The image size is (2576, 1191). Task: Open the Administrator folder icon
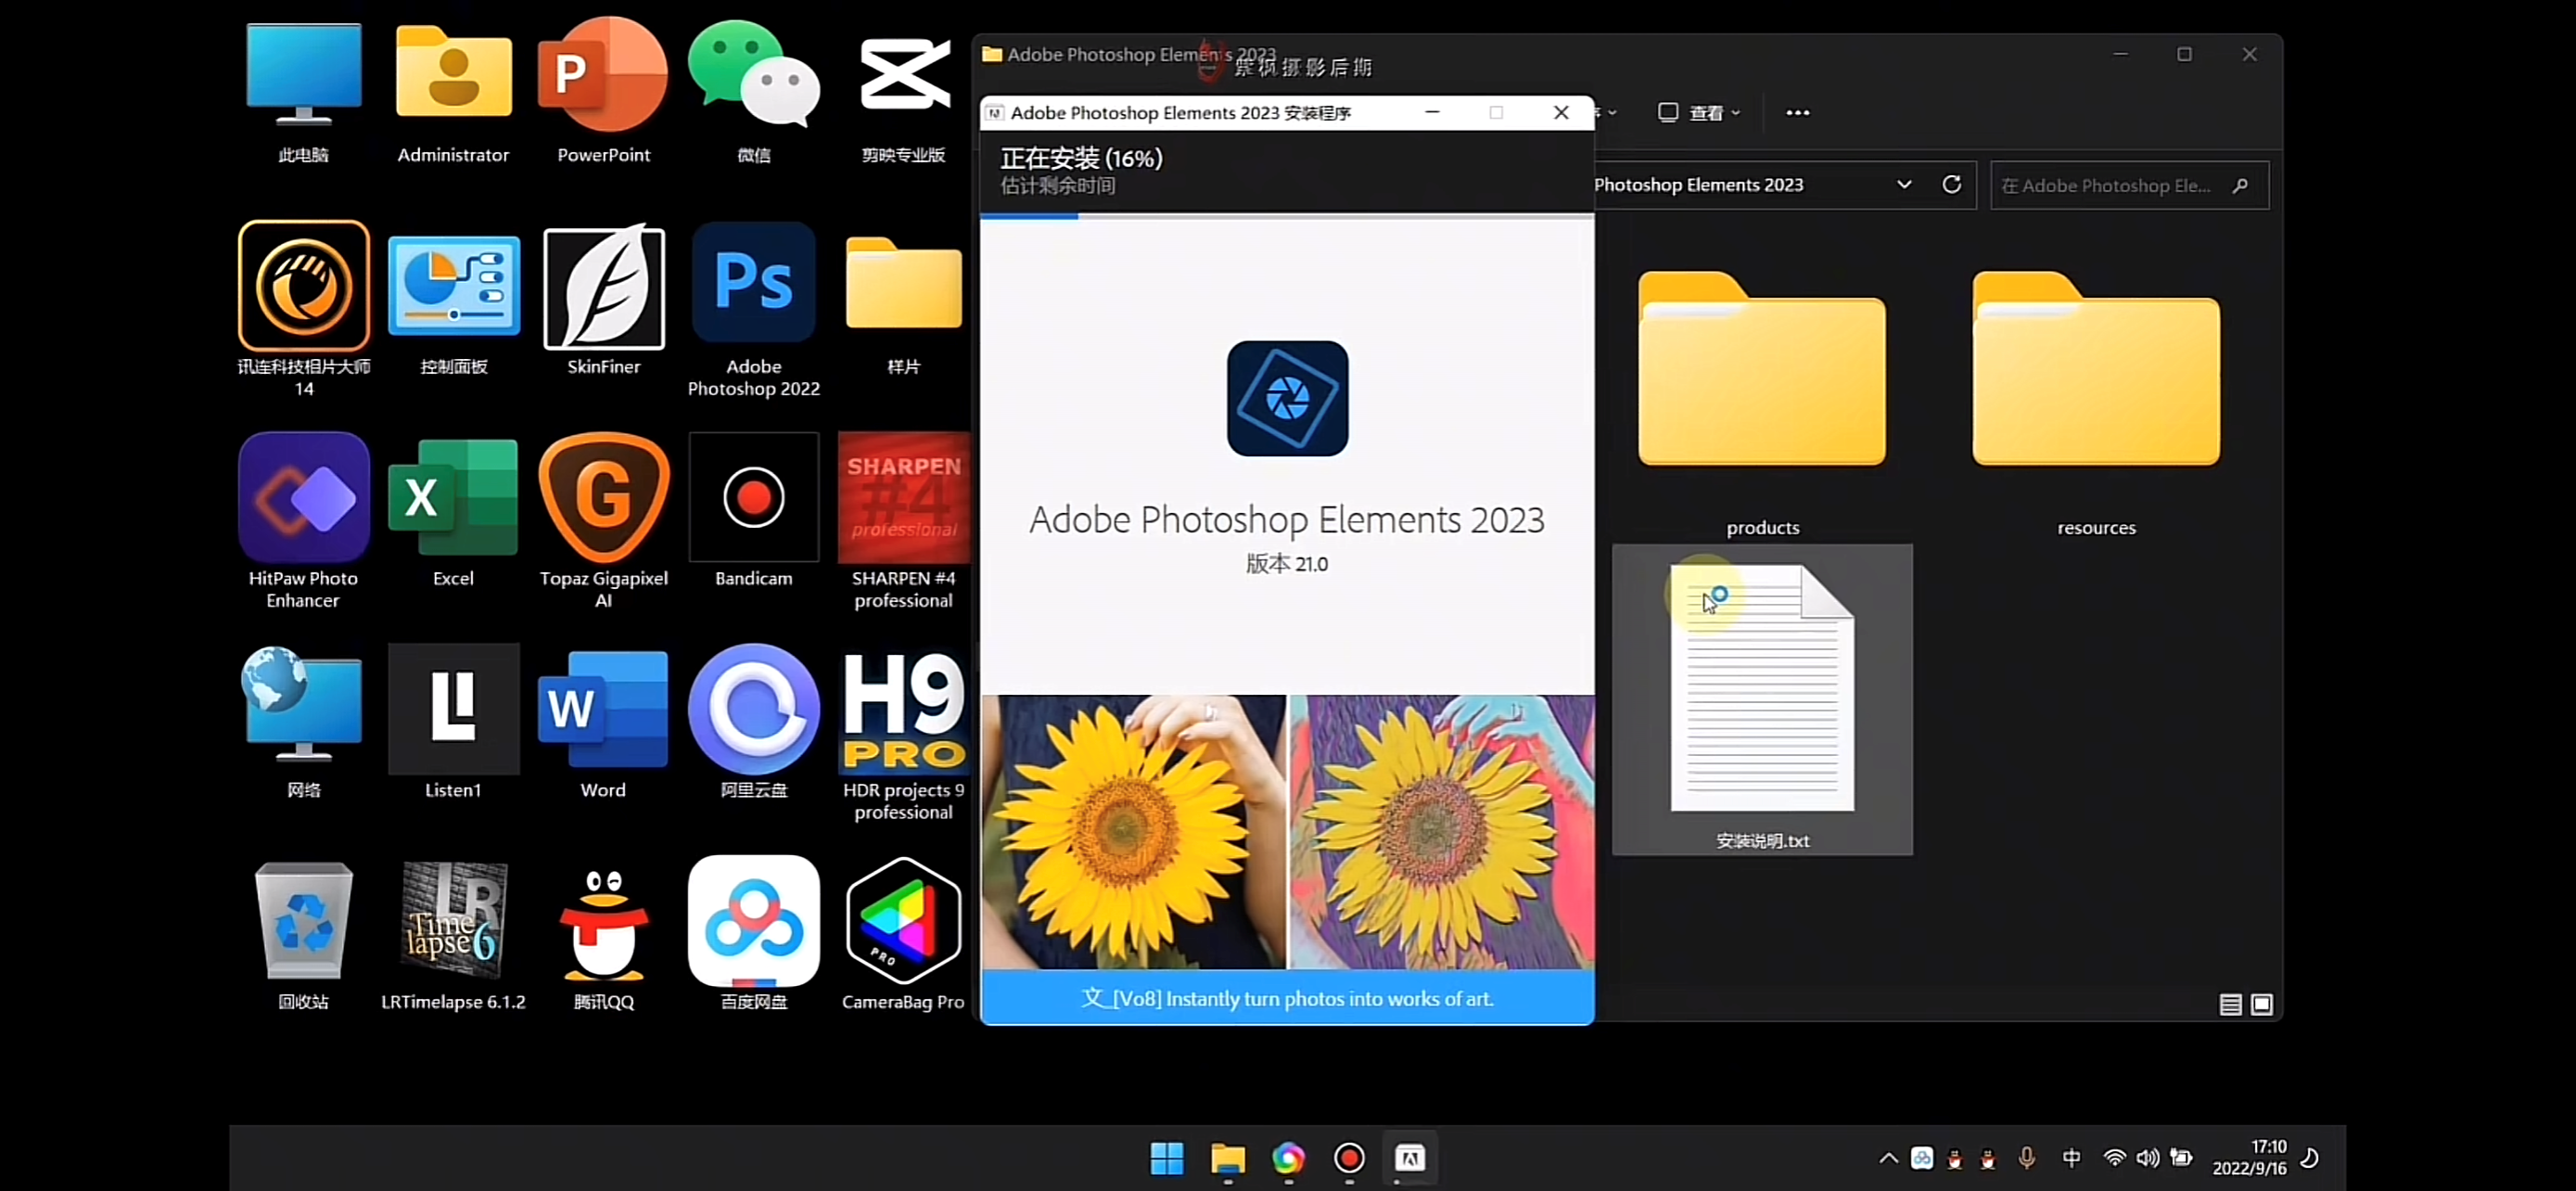[453, 92]
